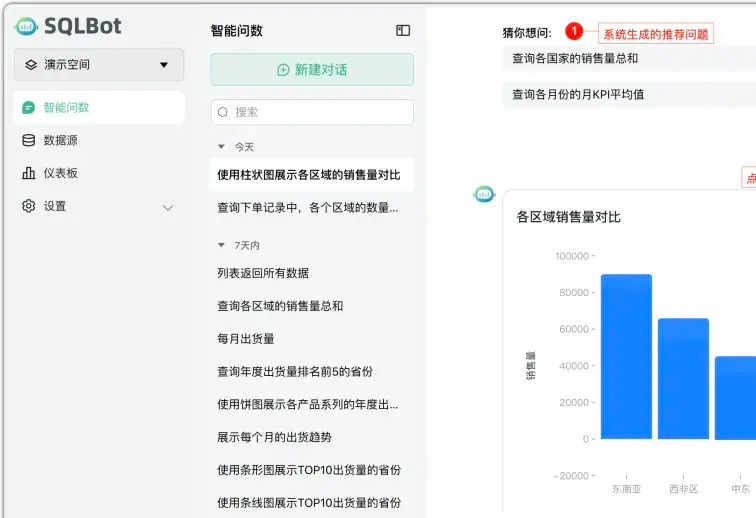Open chat 每月出货量

[312, 339]
